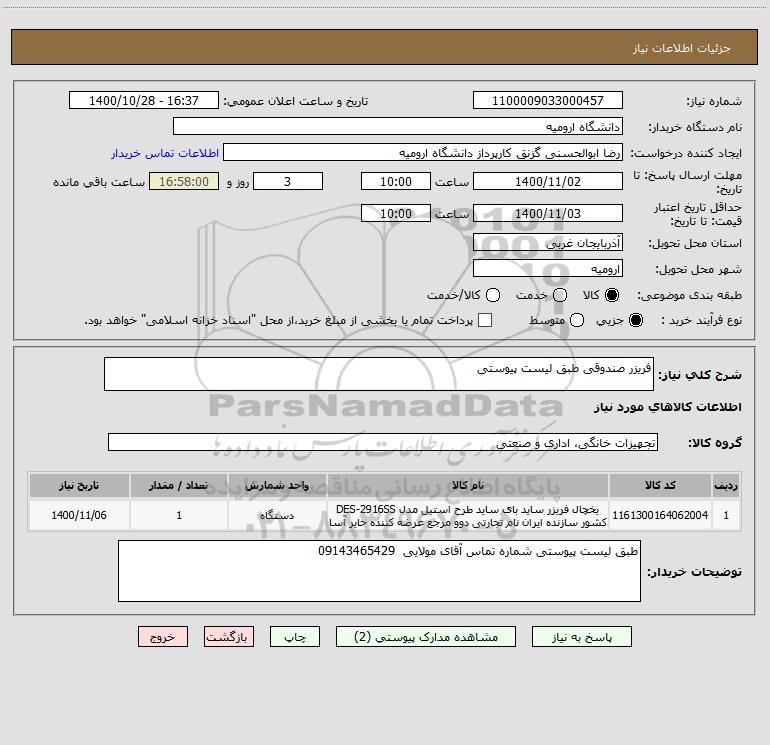
Task: Click the request creator field رضا ابوالحسنی
Action: click(423, 152)
